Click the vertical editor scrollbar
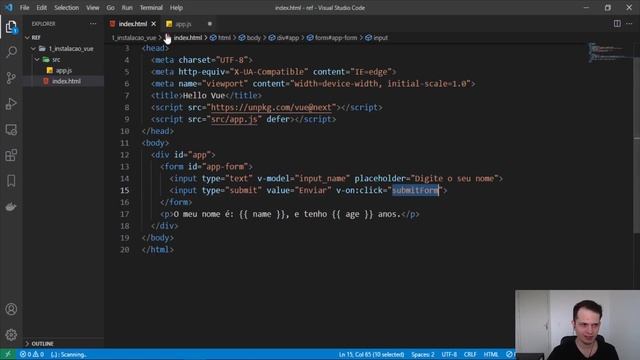Image resolution: width=640 pixels, height=360 pixels. tap(636, 145)
